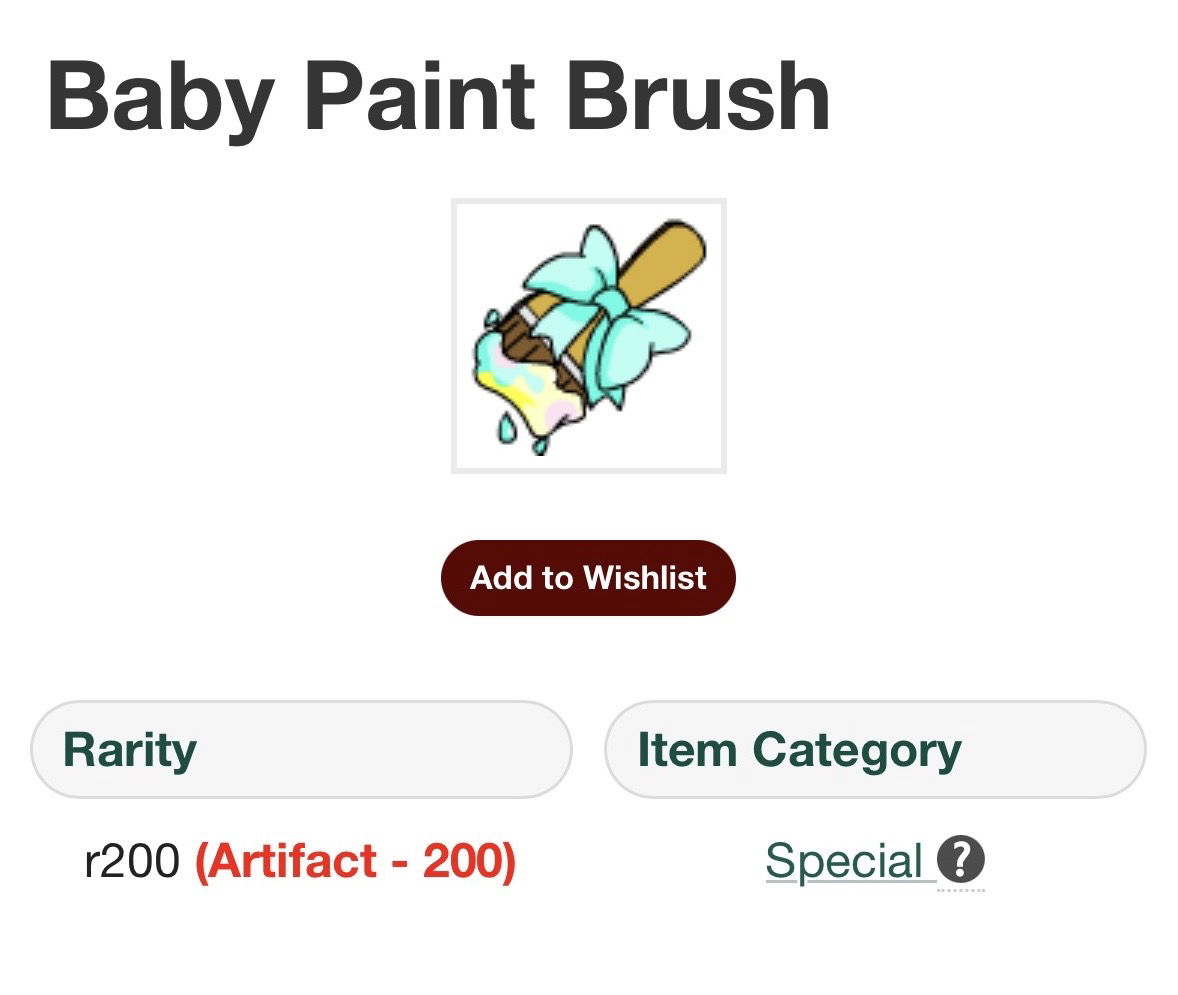Image resolution: width=1178 pixels, height=995 pixels.
Task: Click the word "Wishlist" on the button
Action: pos(645,578)
